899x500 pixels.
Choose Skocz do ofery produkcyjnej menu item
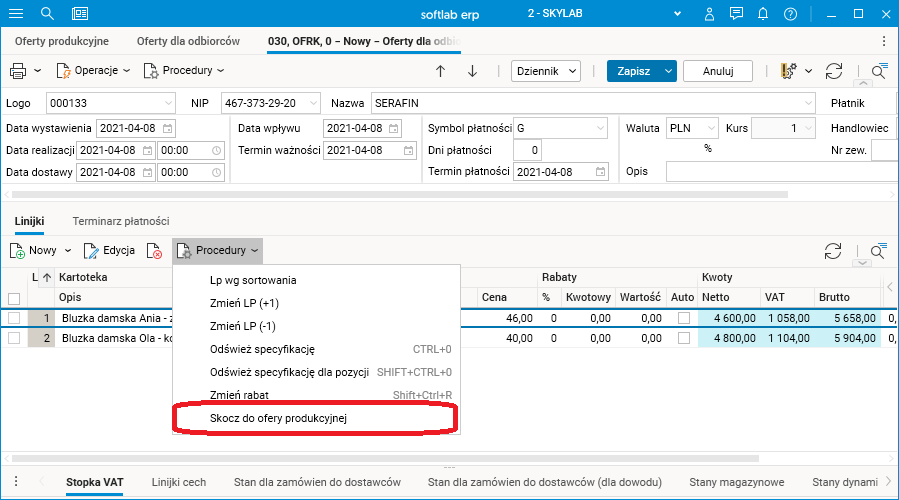pos(316,418)
